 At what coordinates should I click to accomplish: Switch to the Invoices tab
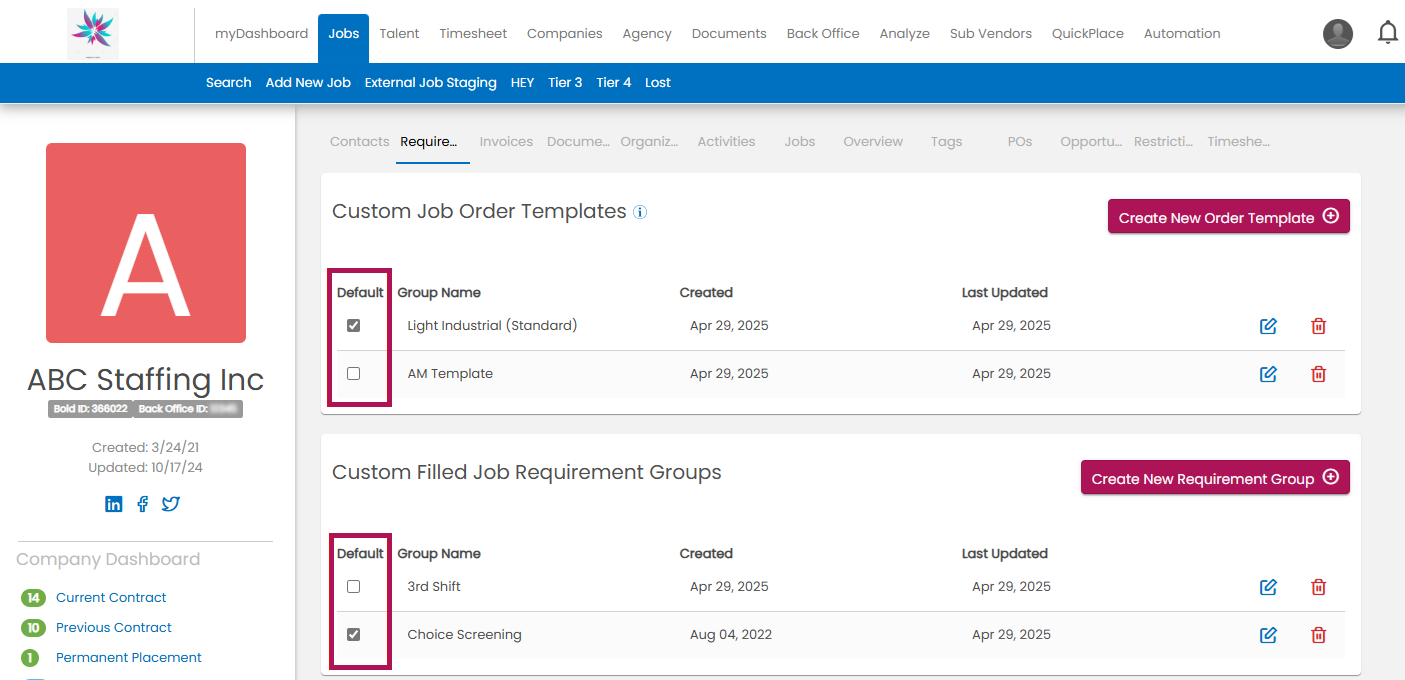pos(506,142)
